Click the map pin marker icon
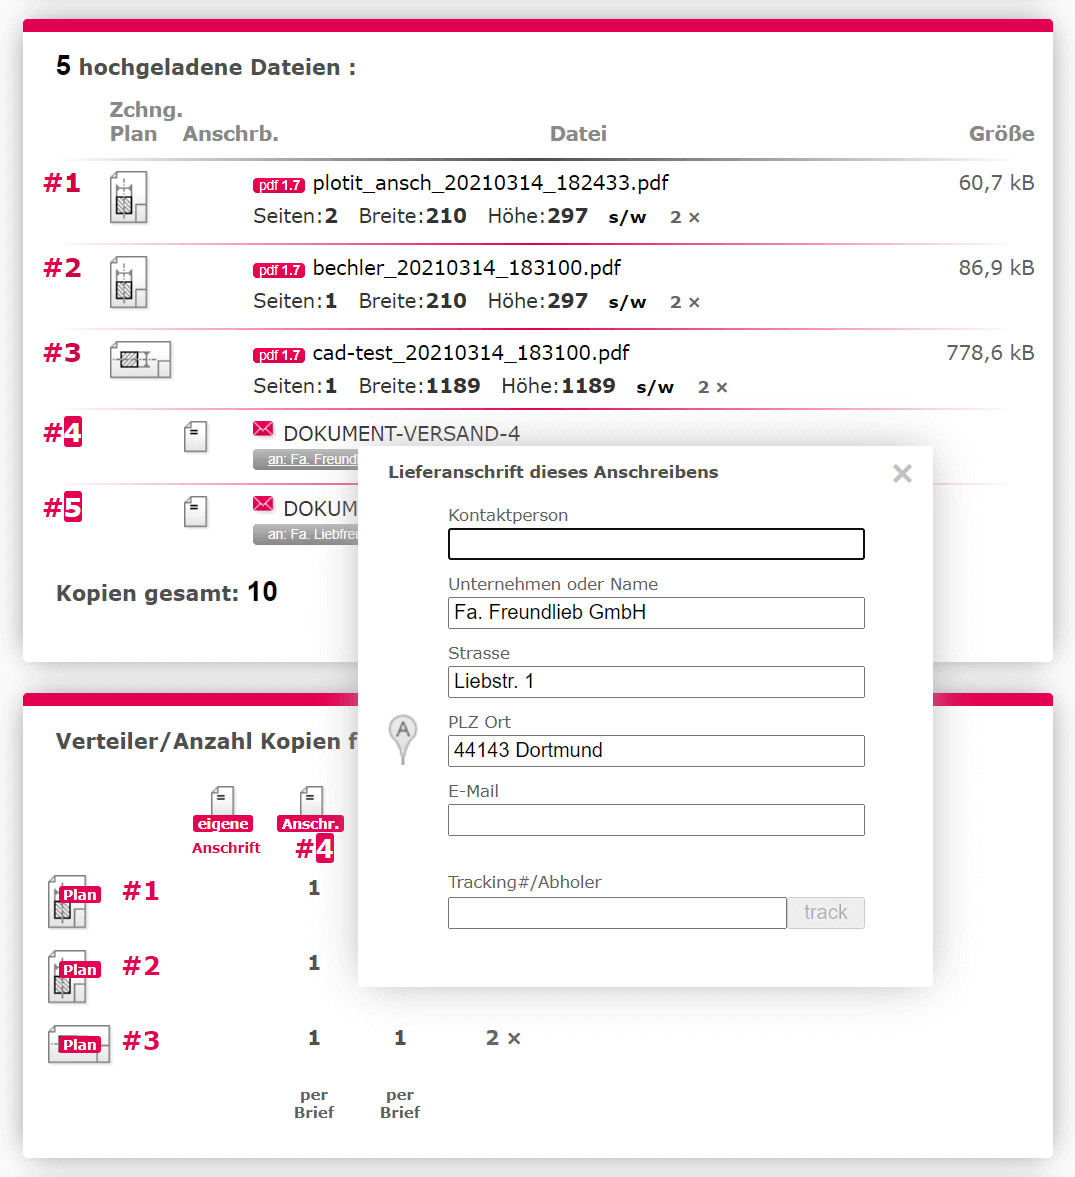Image resolution: width=1075 pixels, height=1177 pixels. pyautogui.click(x=403, y=739)
